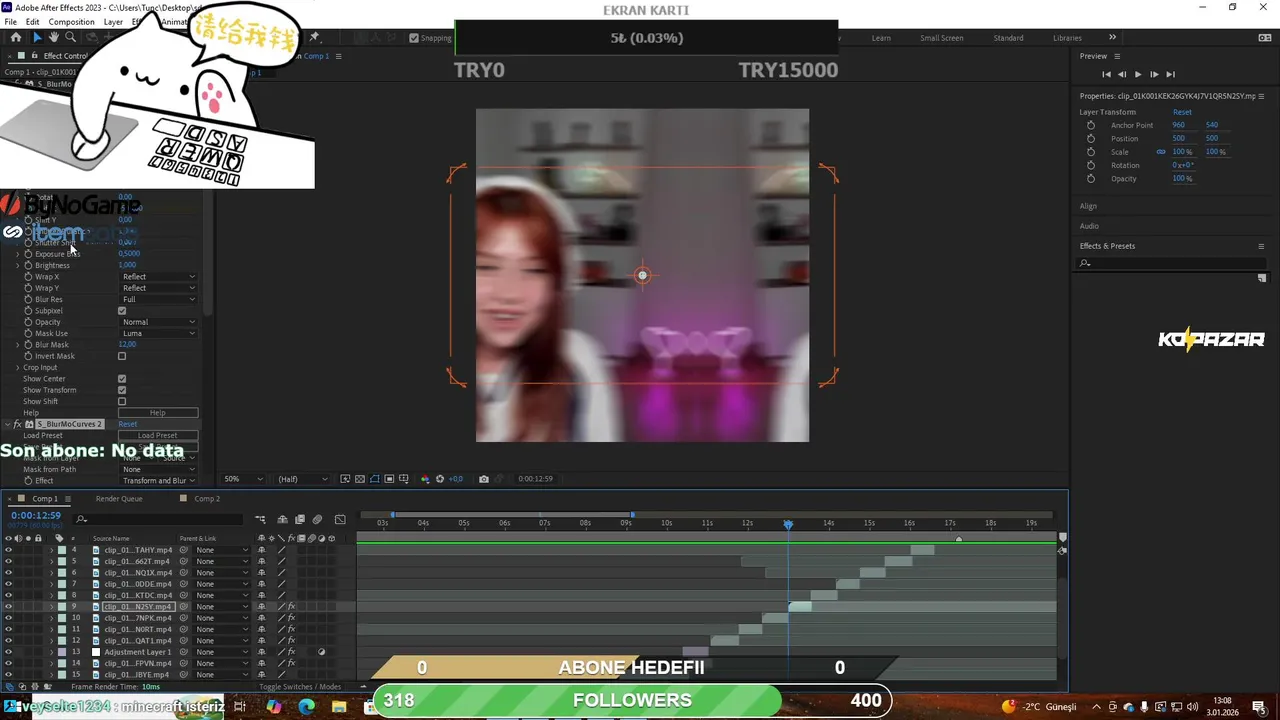
Task: Click Toggle Switches / Modes button
Action: coord(300,687)
